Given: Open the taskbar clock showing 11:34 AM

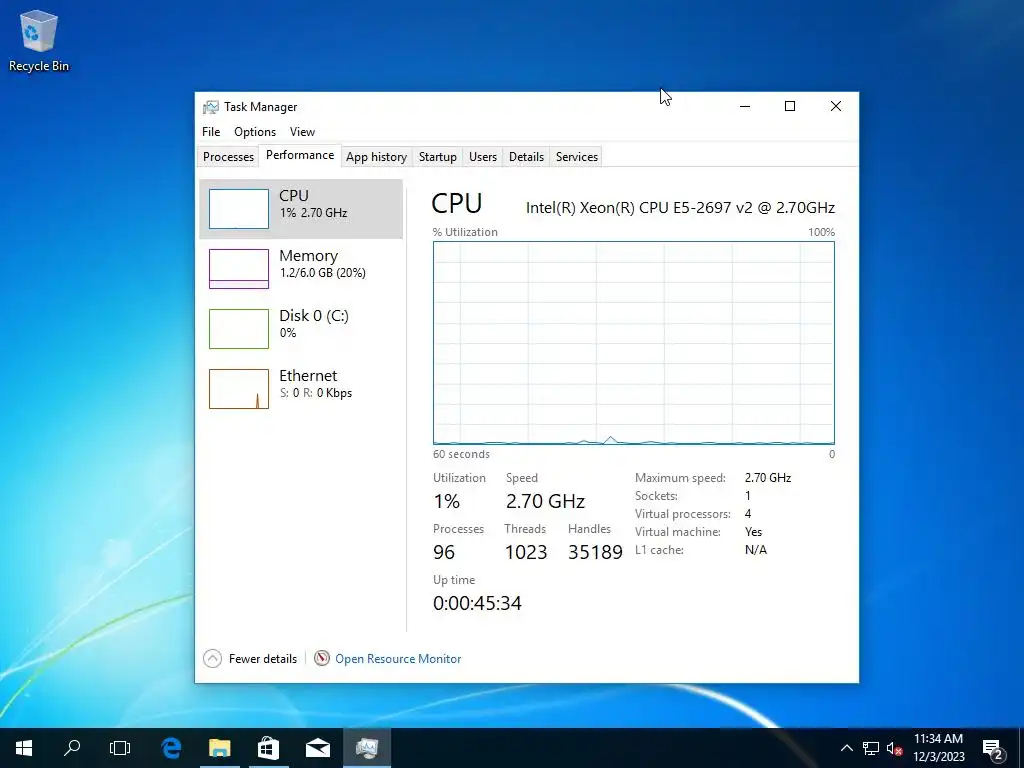Looking at the screenshot, I should (x=938, y=748).
